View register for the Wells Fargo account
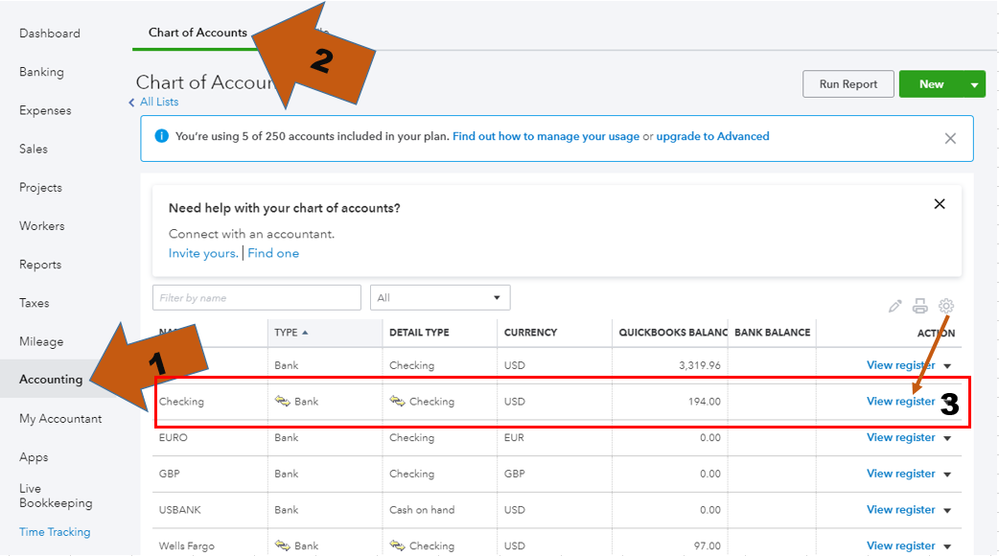The height and width of the screenshot is (556, 999). (901, 546)
